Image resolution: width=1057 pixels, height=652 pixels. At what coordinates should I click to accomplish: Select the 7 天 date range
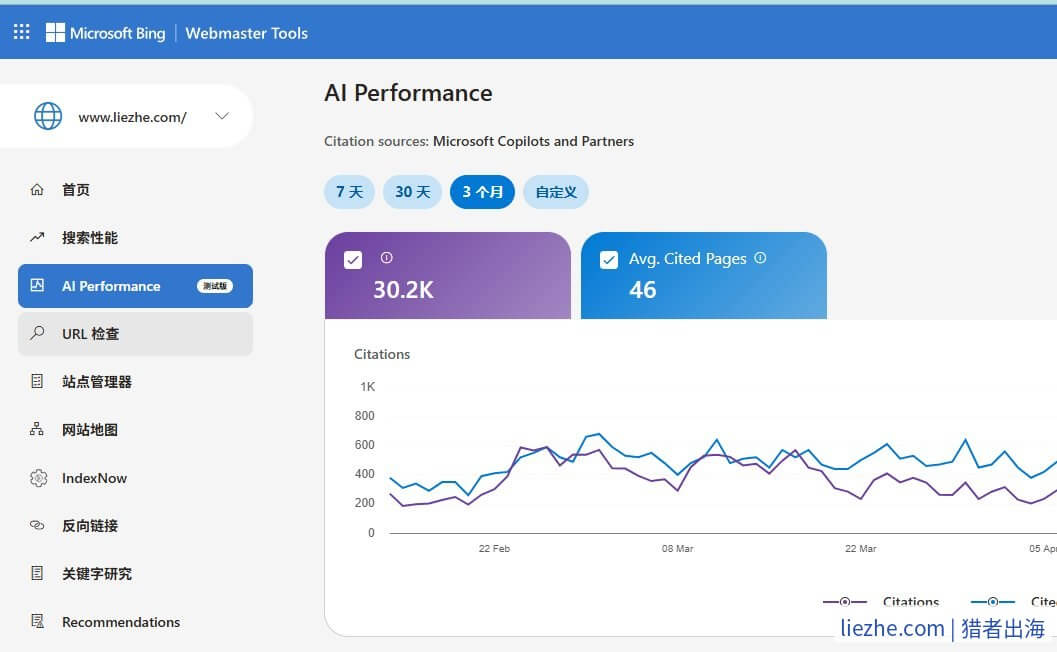coord(349,191)
